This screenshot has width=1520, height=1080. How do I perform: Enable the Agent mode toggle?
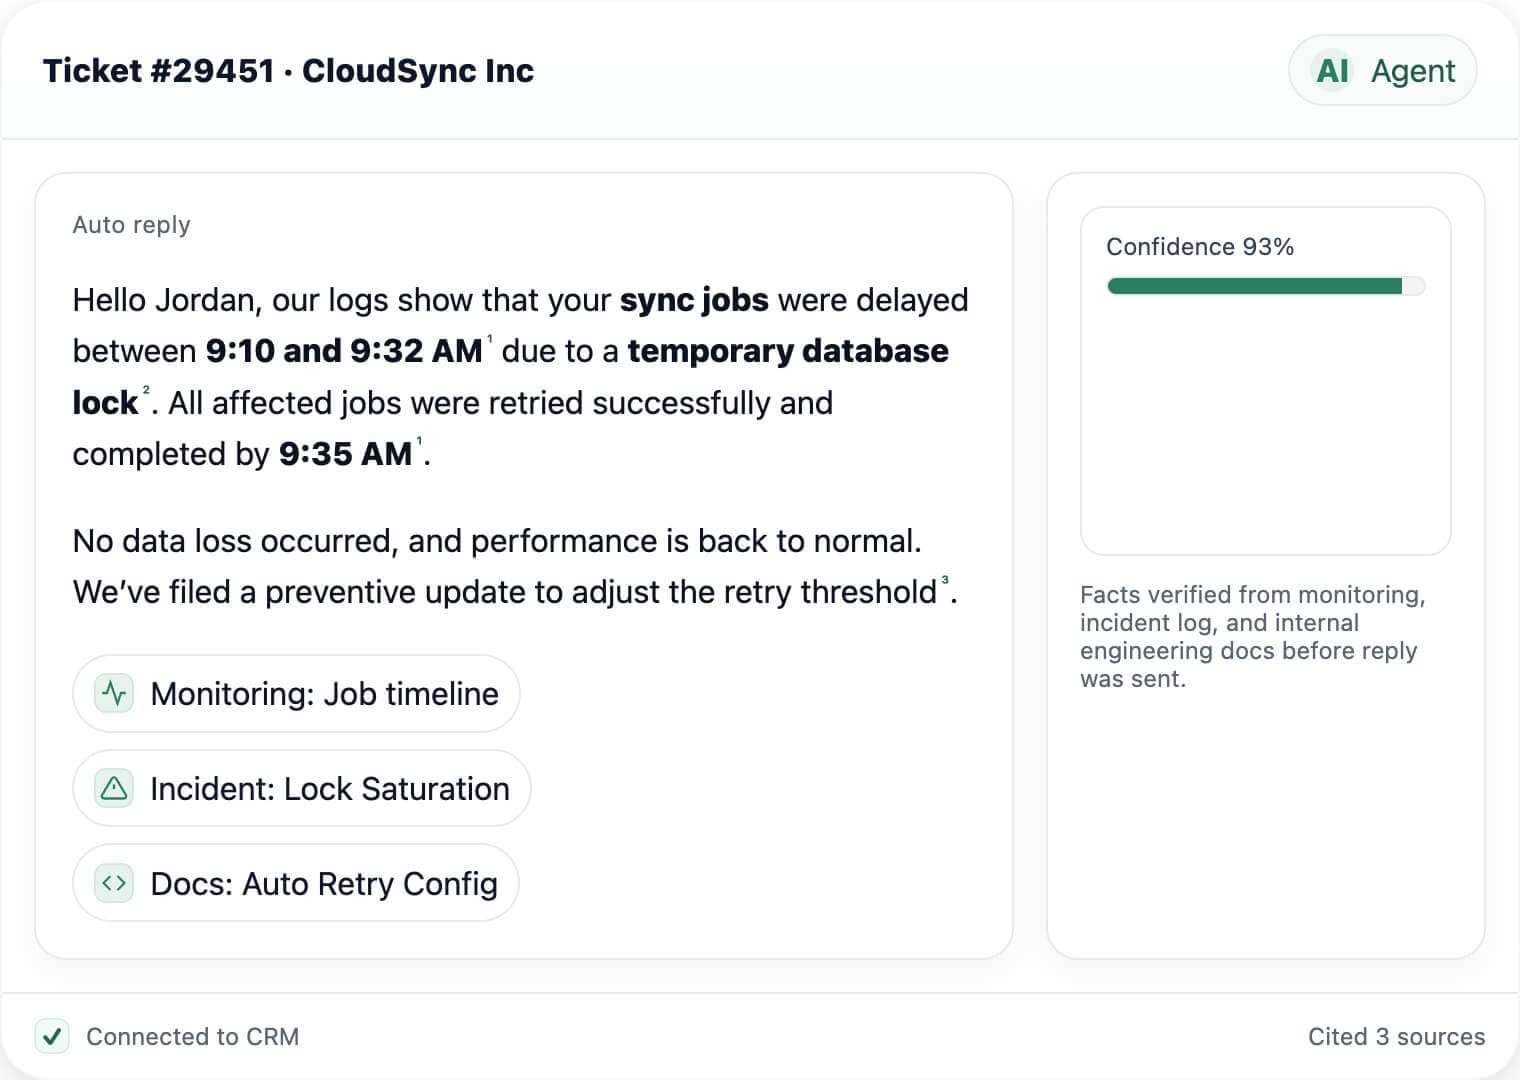coord(1383,70)
